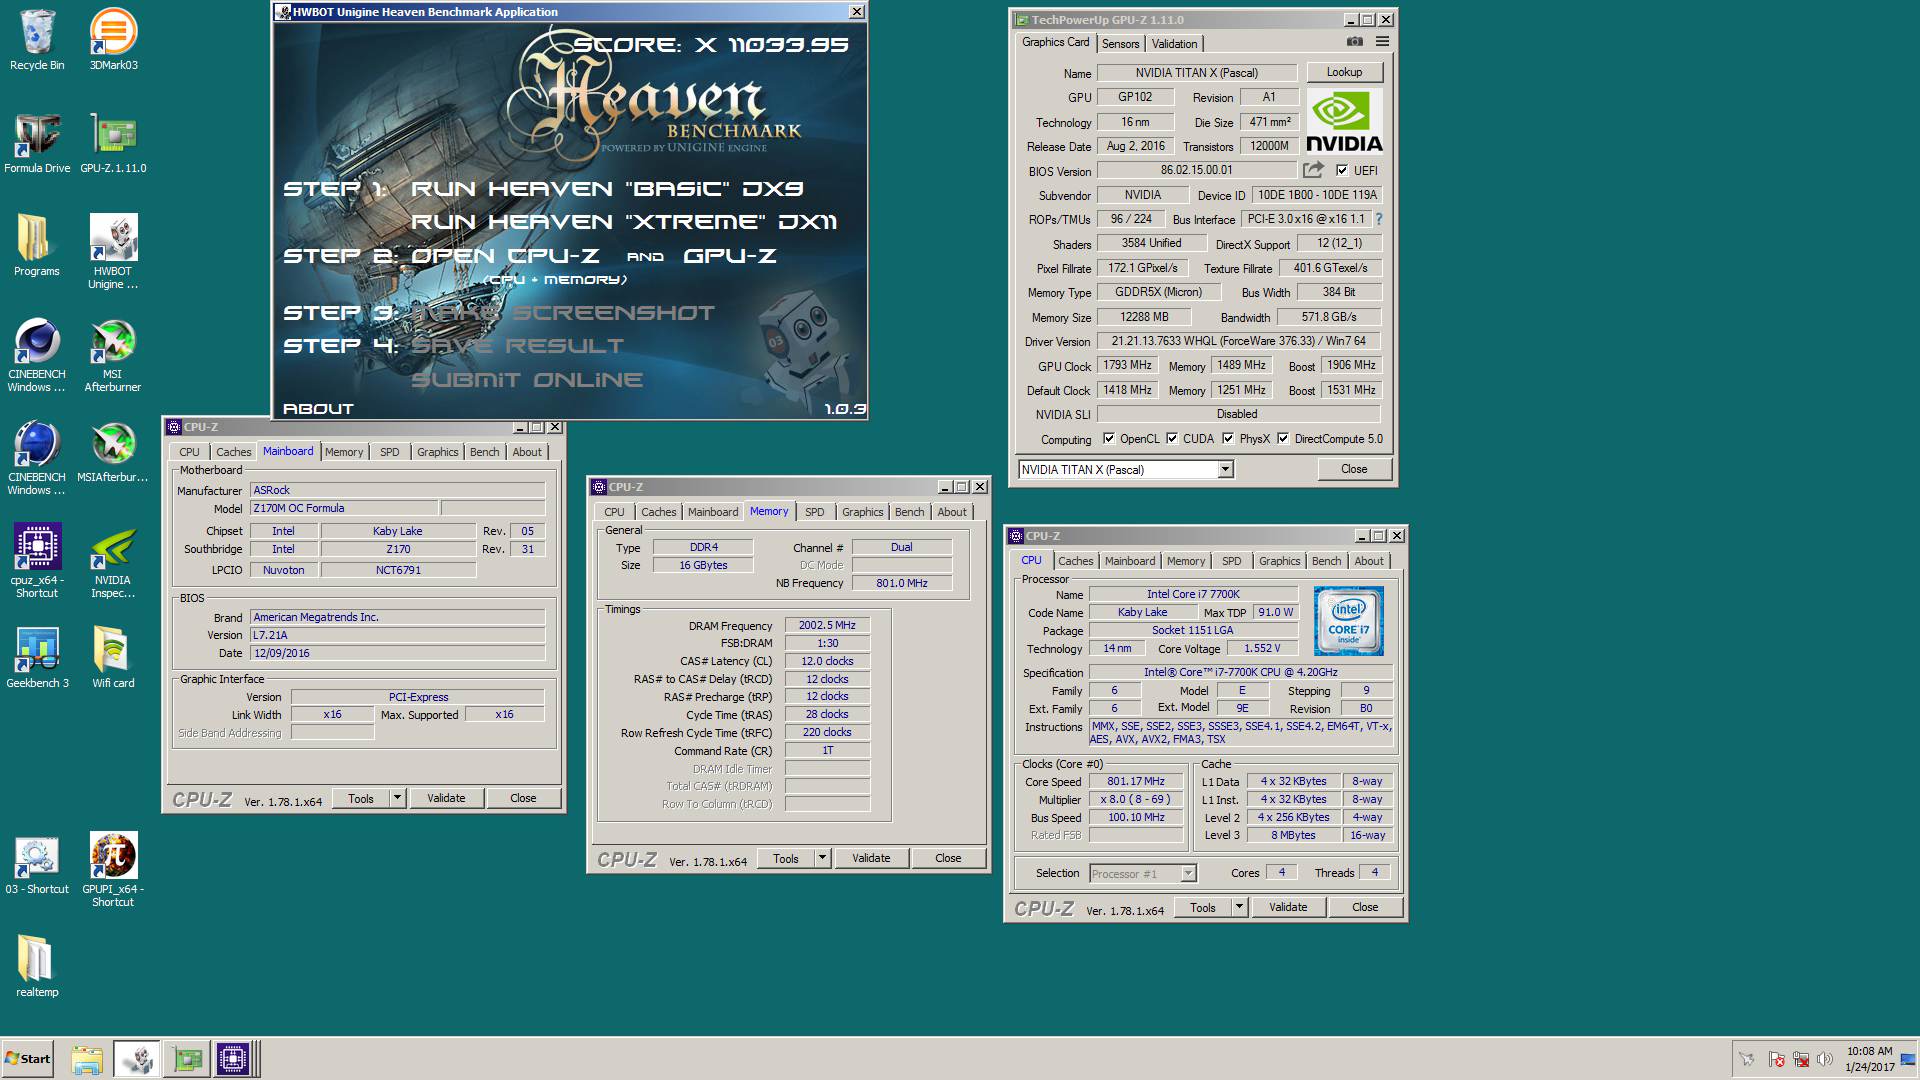
Task: Launch 3DMark03 desktop icon
Action: (x=113, y=40)
